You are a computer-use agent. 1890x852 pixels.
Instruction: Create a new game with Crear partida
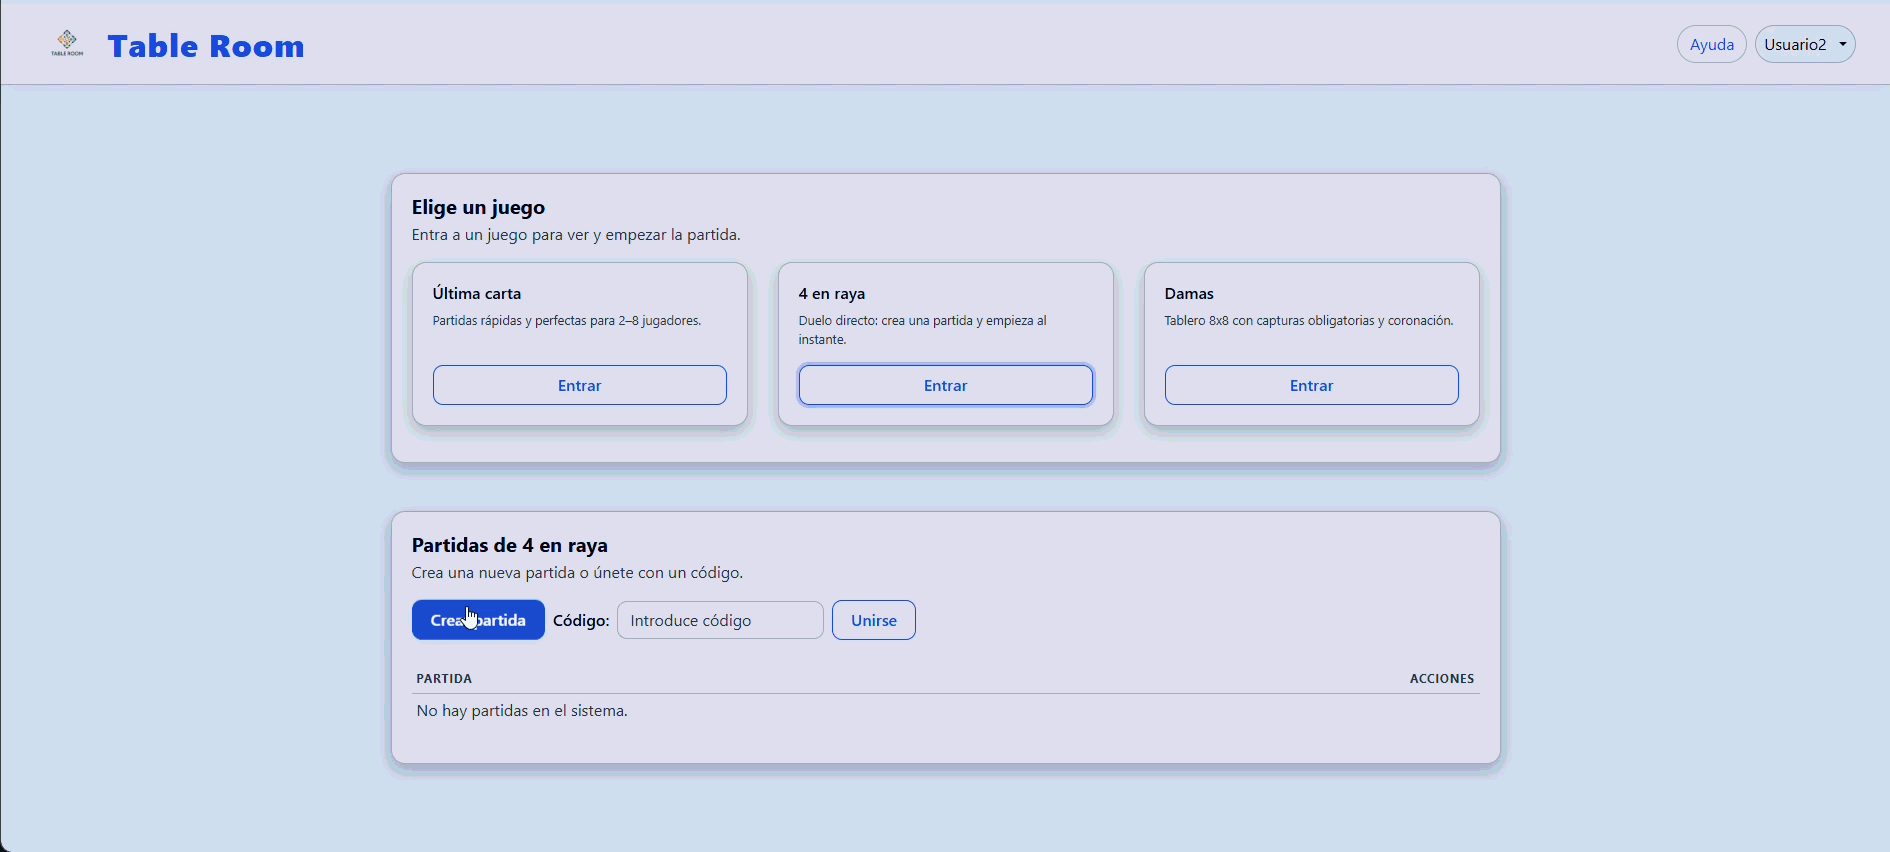pos(478,620)
